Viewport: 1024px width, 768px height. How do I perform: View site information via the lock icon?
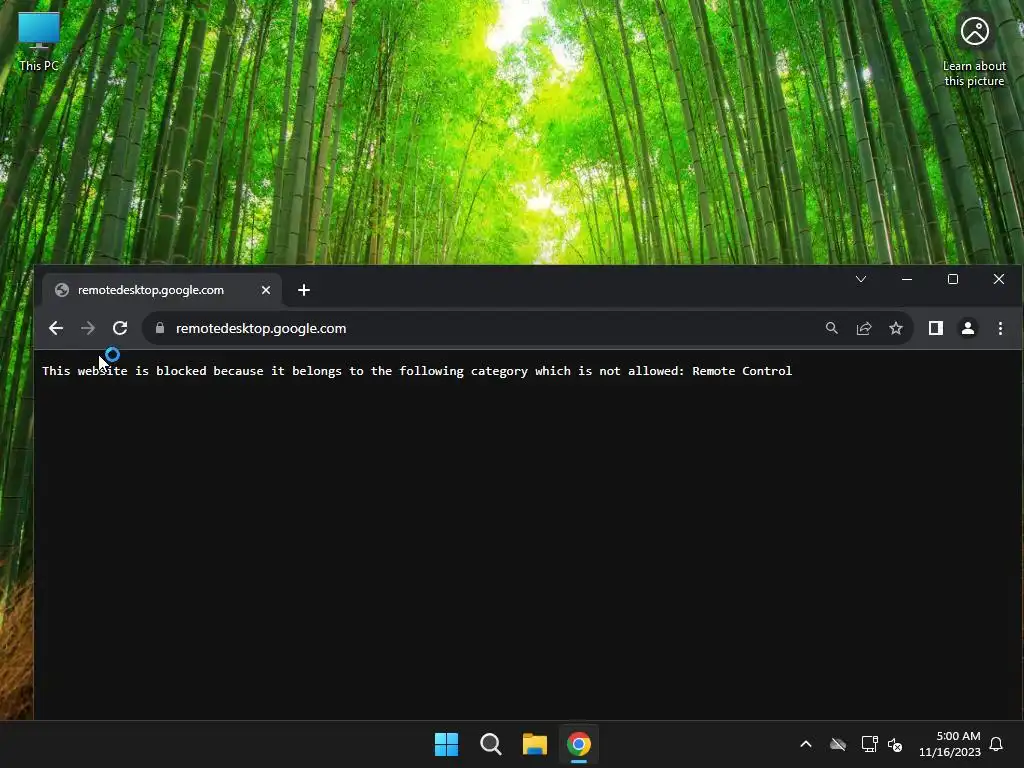click(x=160, y=328)
